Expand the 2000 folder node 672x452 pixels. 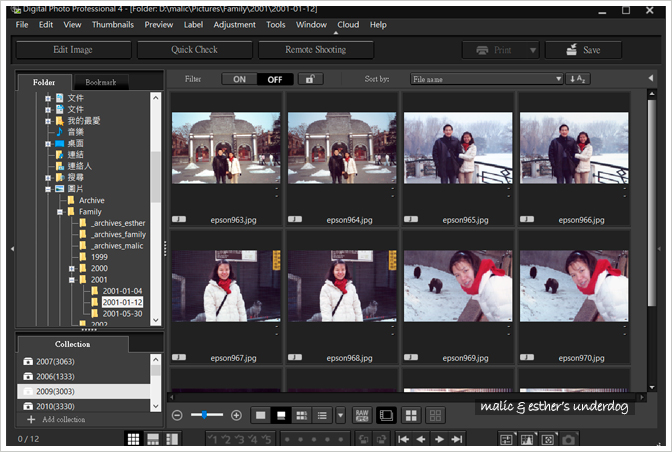pos(72,269)
